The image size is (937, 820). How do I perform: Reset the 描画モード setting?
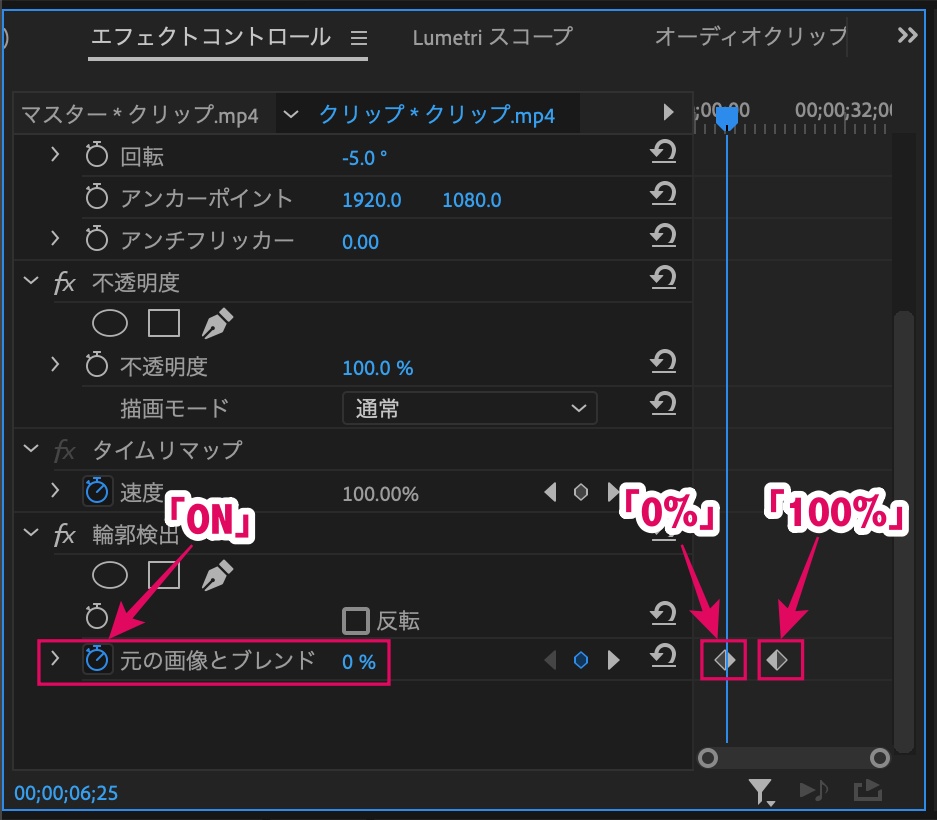click(663, 403)
